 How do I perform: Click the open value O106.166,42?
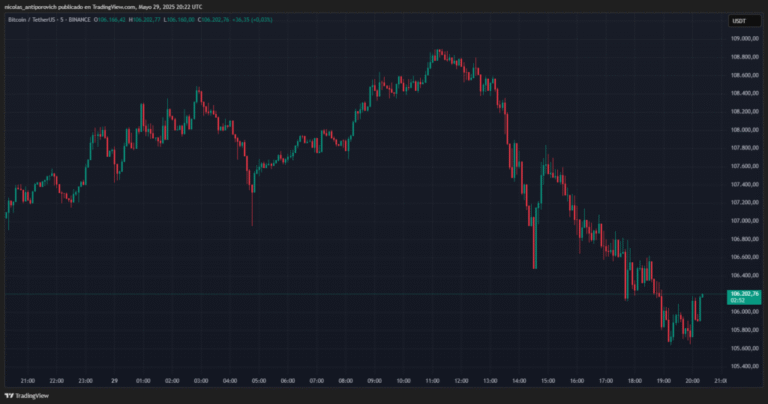pos(110,20)
